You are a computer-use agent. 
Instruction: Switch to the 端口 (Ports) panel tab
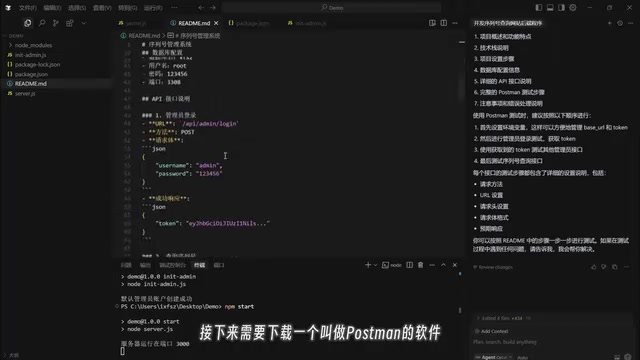click(x=219, y=265)
